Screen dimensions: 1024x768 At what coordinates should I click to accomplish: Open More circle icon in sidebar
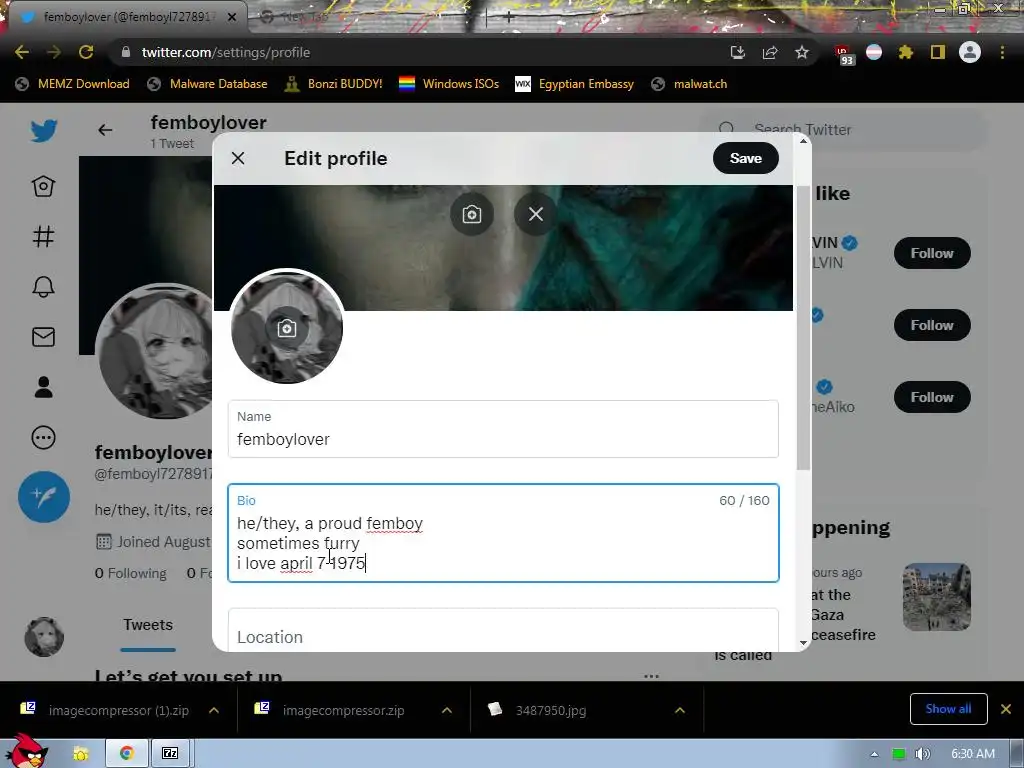pyautogui.click(x=43, y=438)
